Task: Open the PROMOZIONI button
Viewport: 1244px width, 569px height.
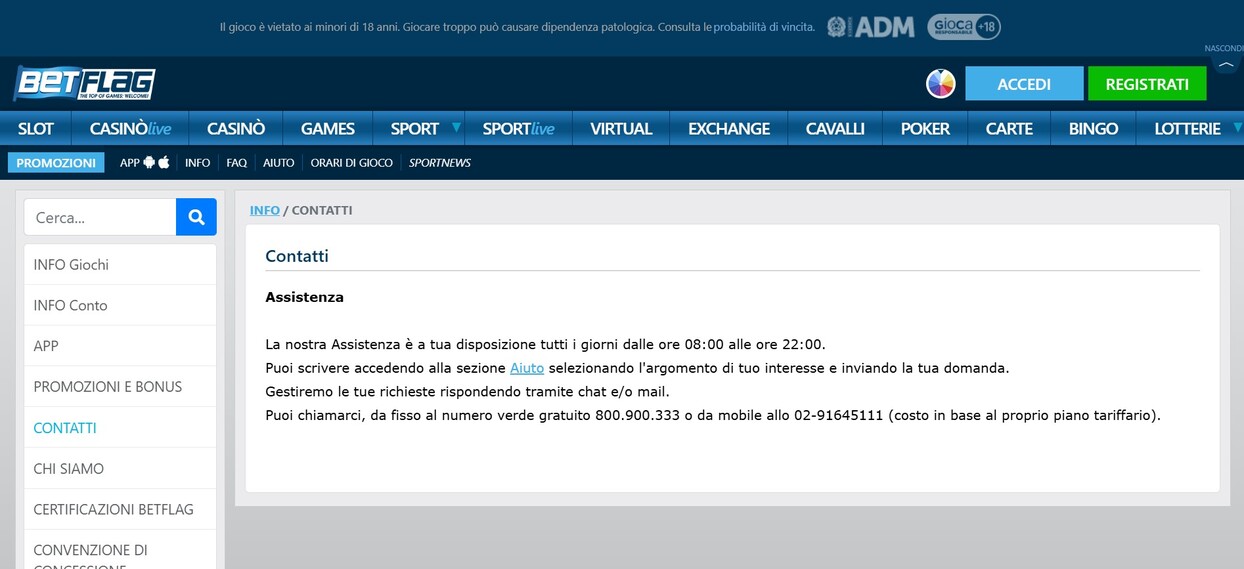Action: click(56, 162)
